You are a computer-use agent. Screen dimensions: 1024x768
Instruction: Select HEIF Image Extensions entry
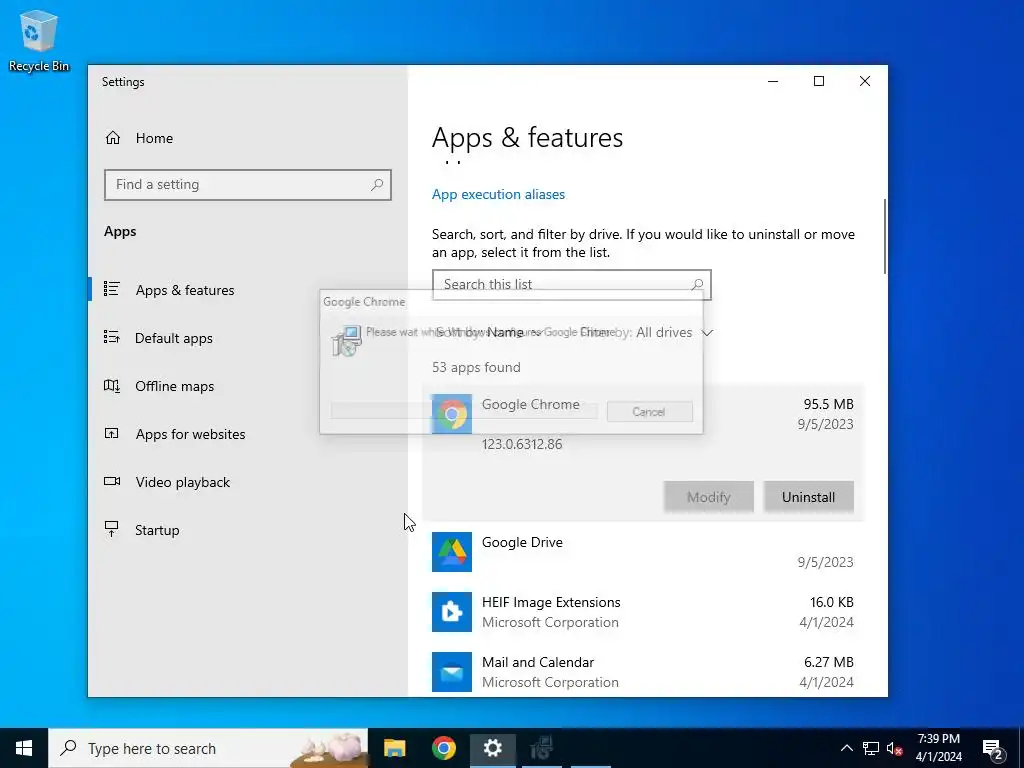[x=643, y=612]
